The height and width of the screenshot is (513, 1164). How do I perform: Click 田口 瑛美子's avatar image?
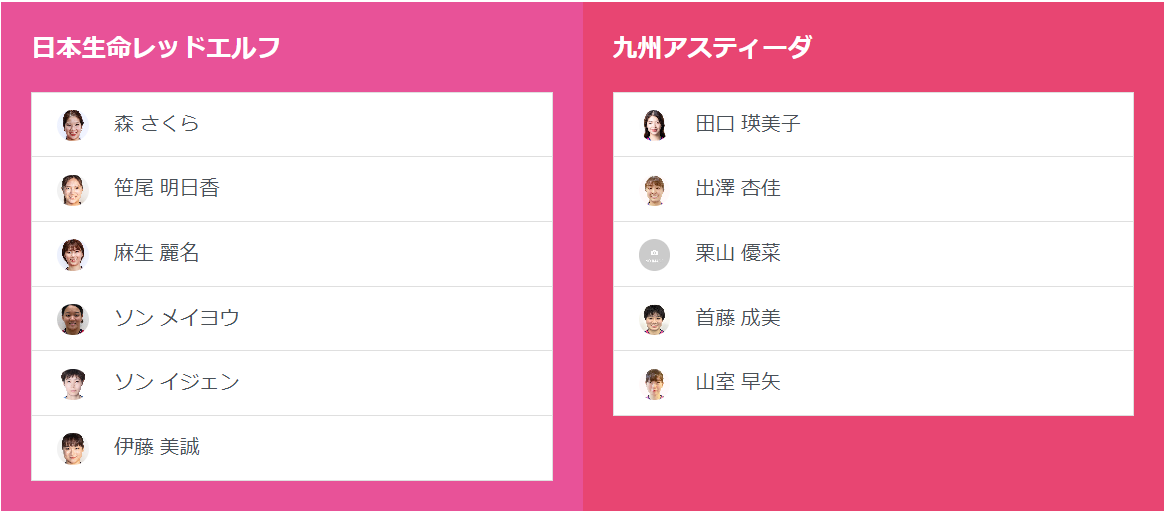point(654,125)
